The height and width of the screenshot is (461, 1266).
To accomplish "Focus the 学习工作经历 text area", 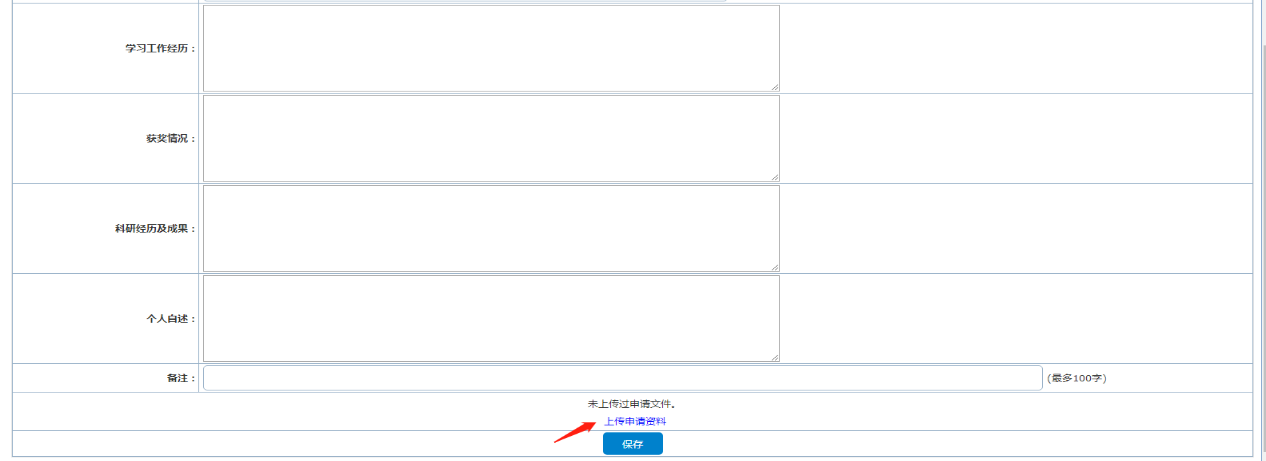I will pos(491,48).
